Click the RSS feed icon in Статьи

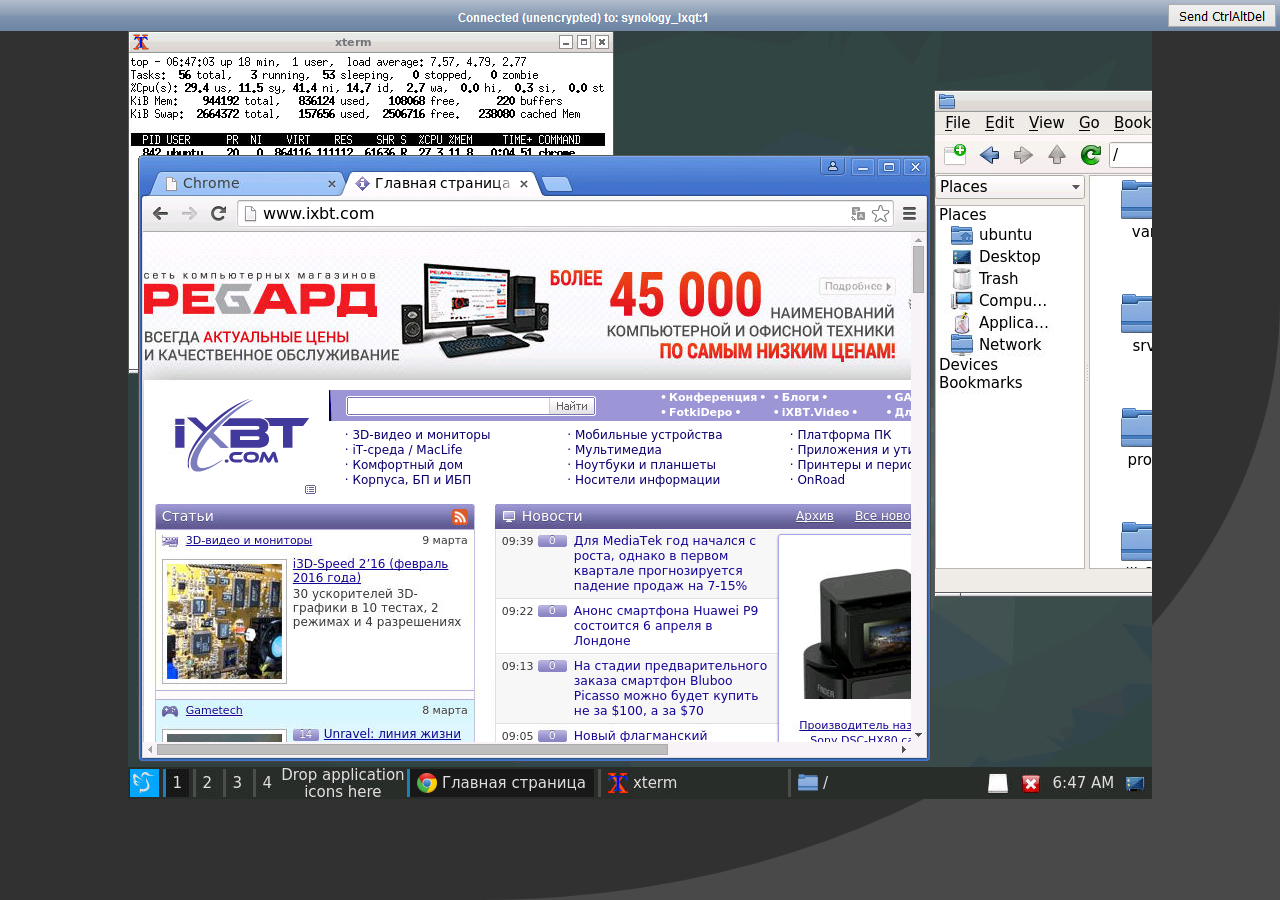click(460, 517)
